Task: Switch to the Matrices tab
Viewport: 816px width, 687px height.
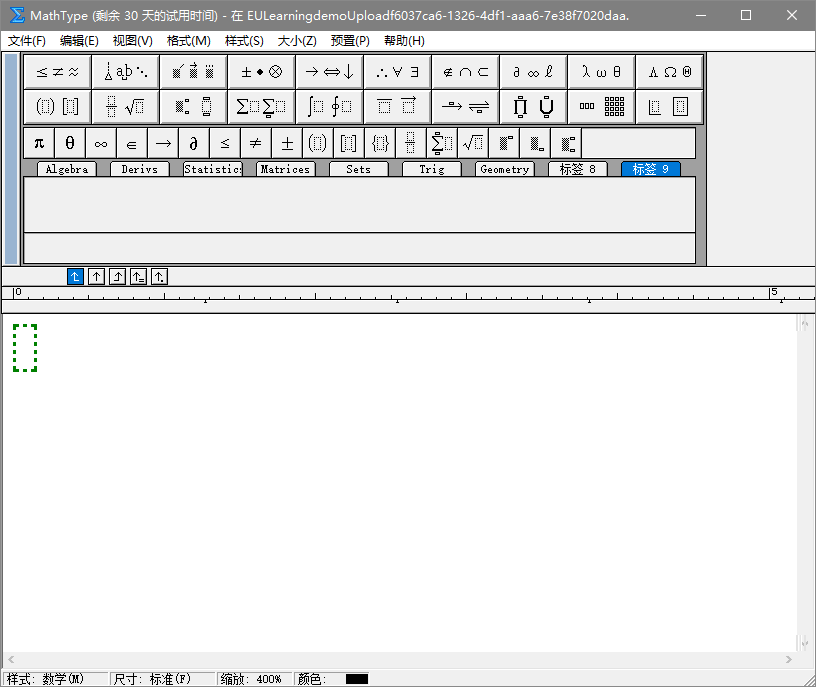Action: tap(285, 169)
